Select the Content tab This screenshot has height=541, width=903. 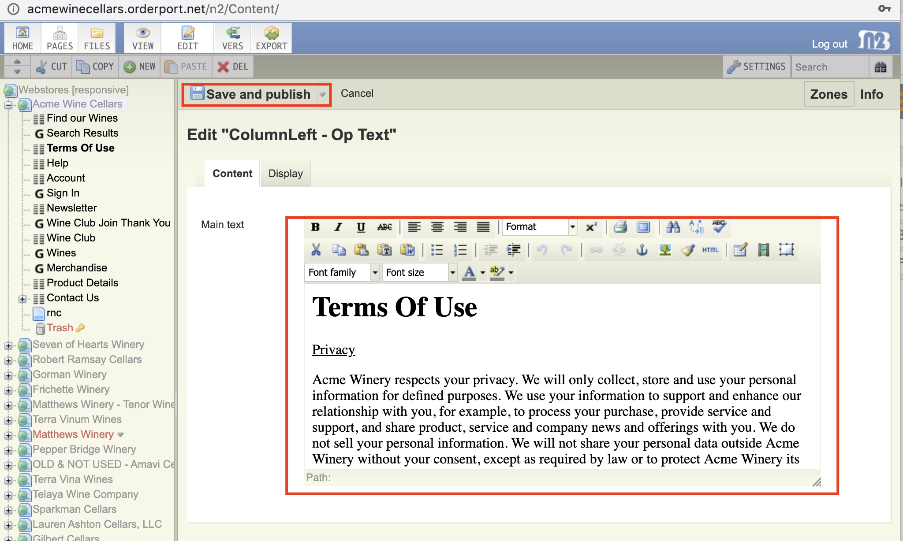tap(232, 173)
